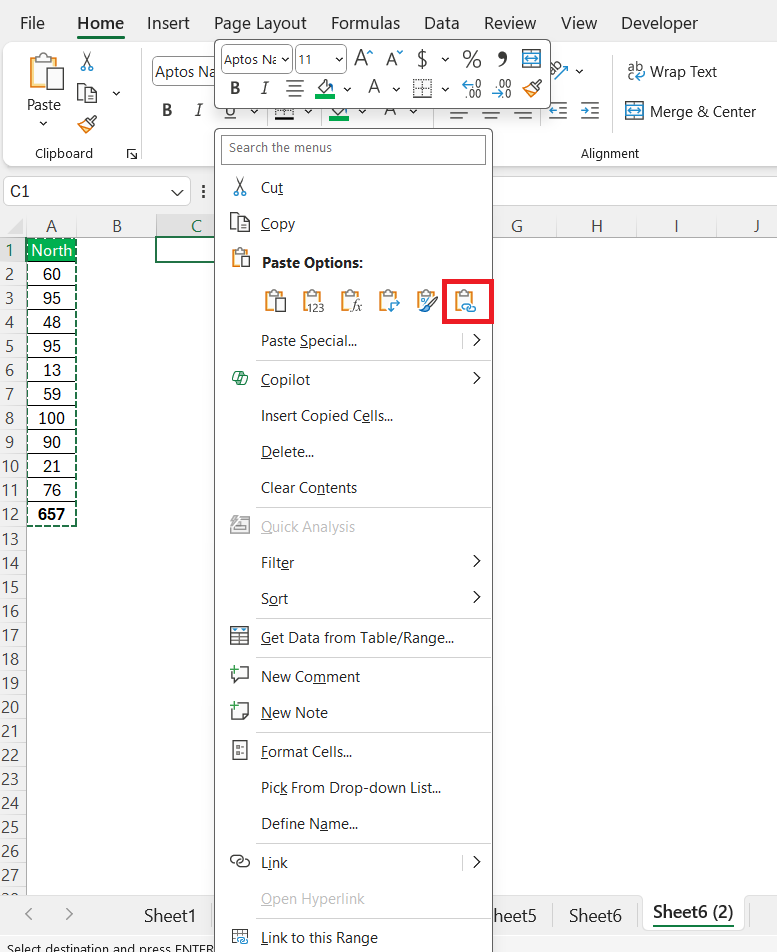Screen dimensions: 777x952
Task: Expand the Copy dropdown arrow in ribbon
Action: coord(117,94)
